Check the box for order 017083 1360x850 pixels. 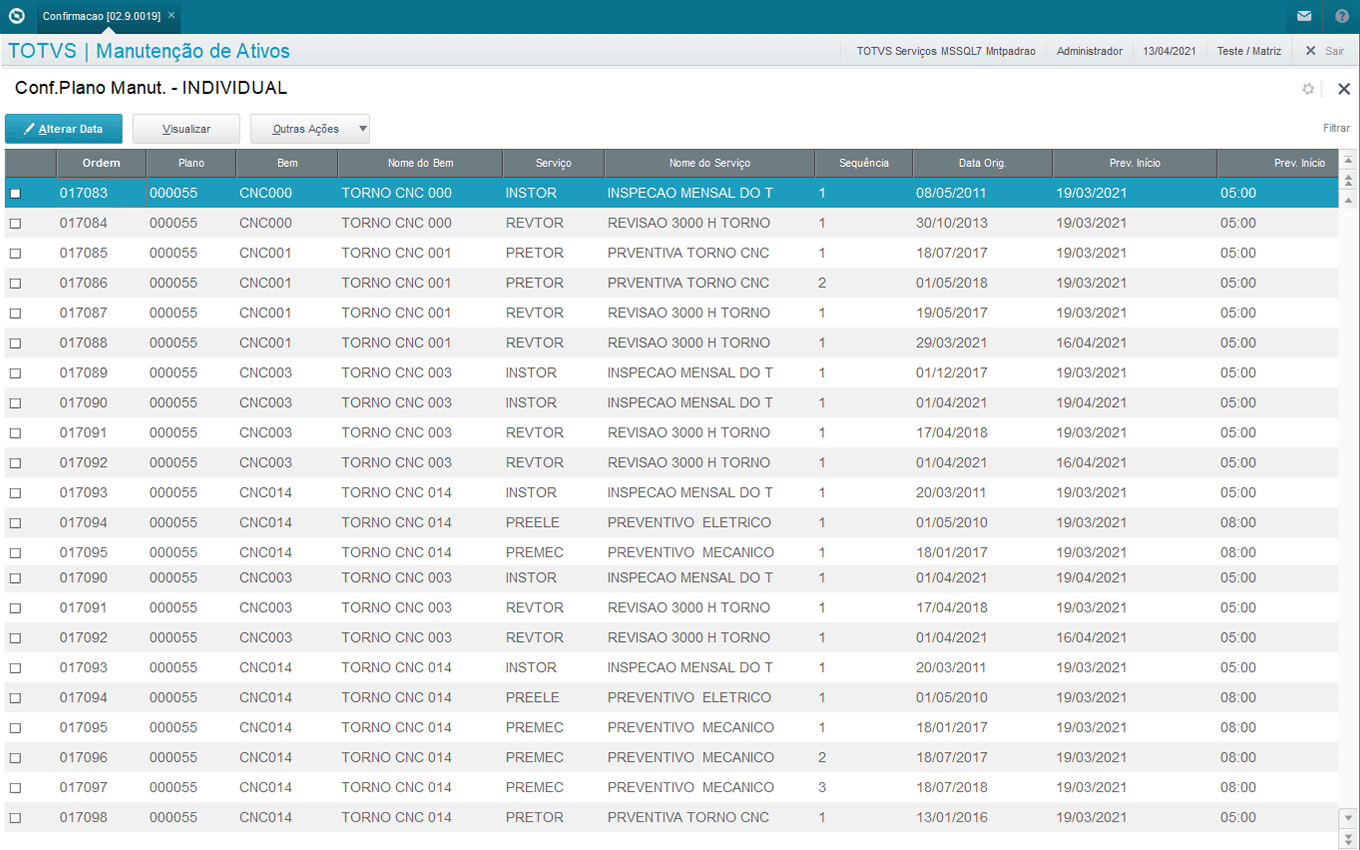(x=15, y=193)
